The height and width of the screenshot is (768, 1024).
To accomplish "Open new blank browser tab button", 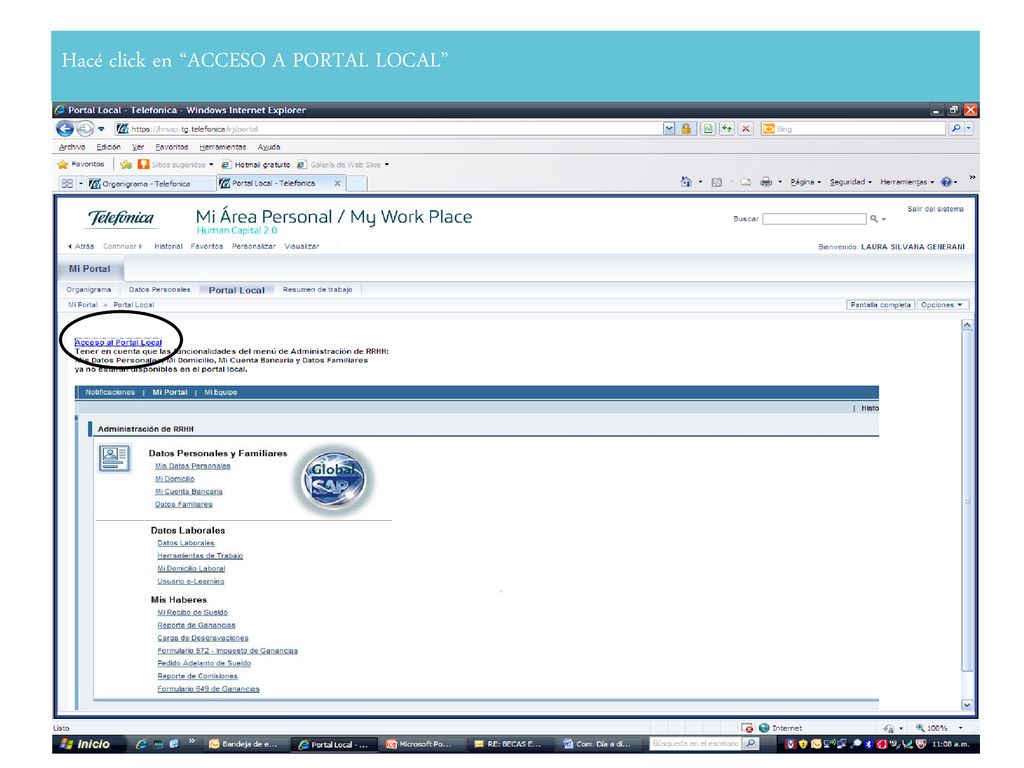I will 356,184.
